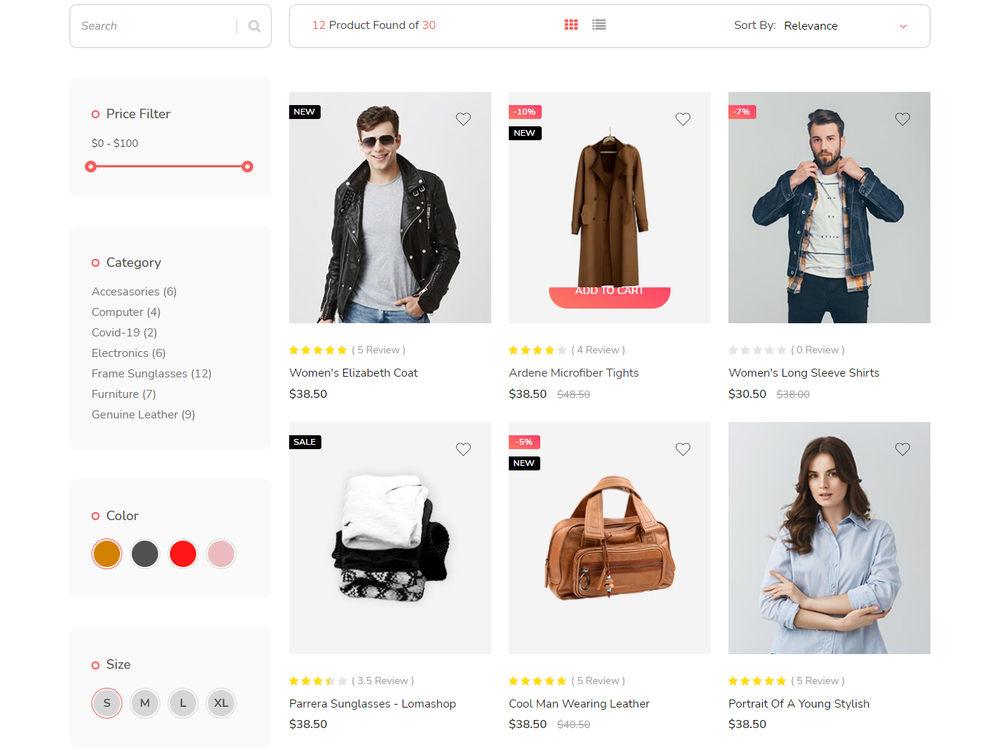
Task: Open Parrera Sunglasses - Lomashop product title
Action: pyautogui.click(x=372, y=703)
